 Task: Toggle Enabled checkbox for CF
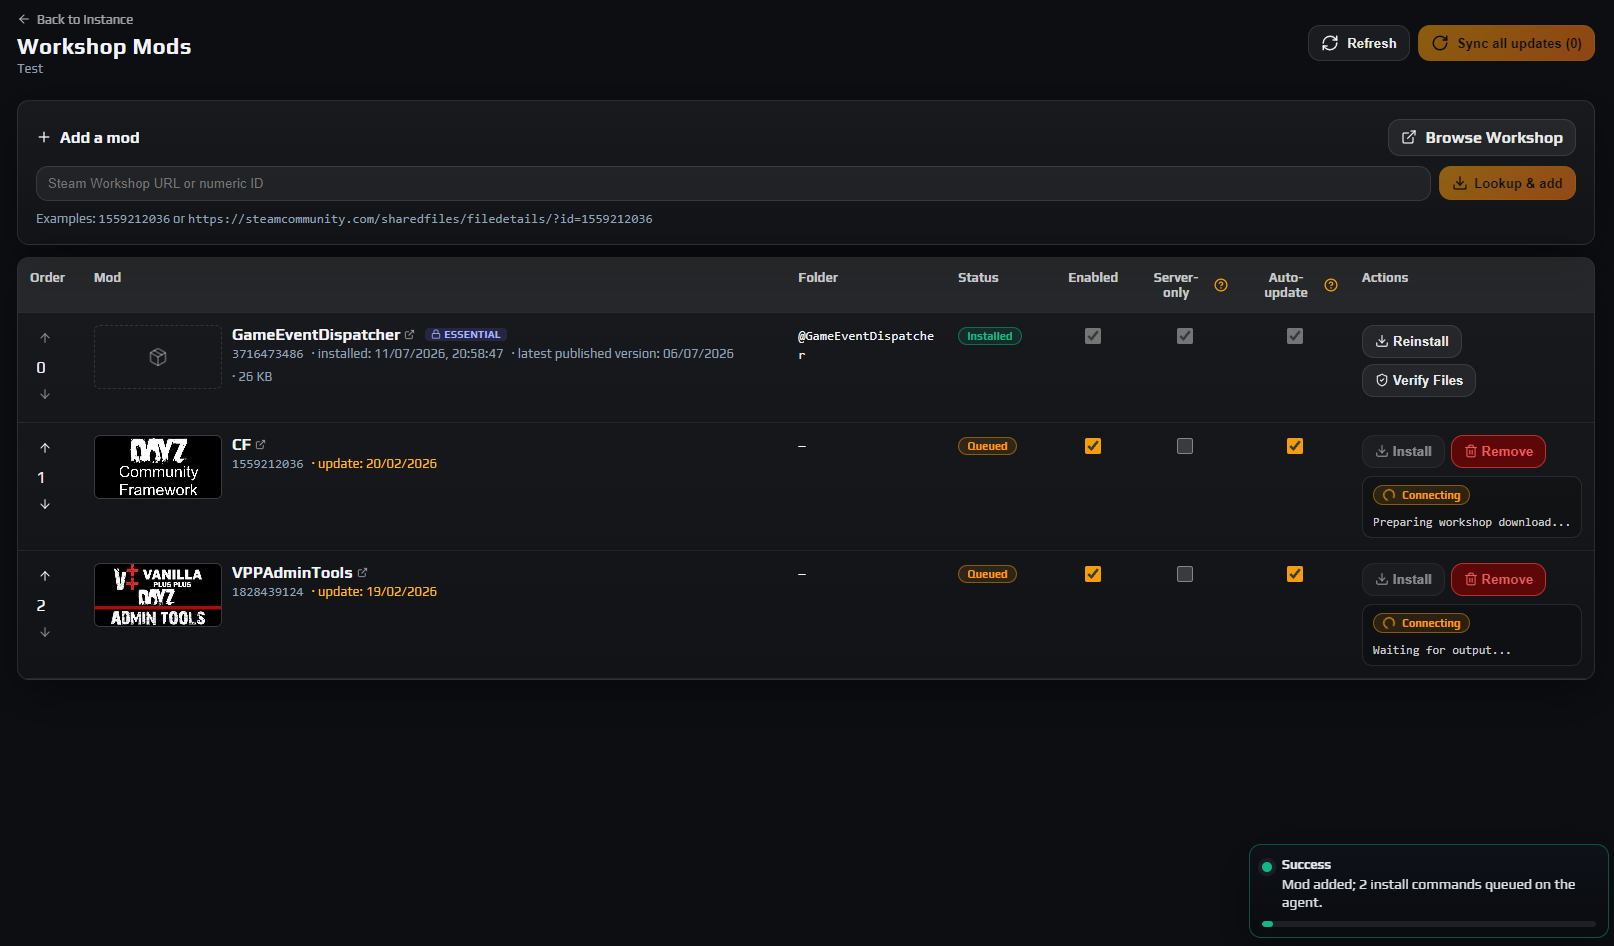(x=1093, y=446)
